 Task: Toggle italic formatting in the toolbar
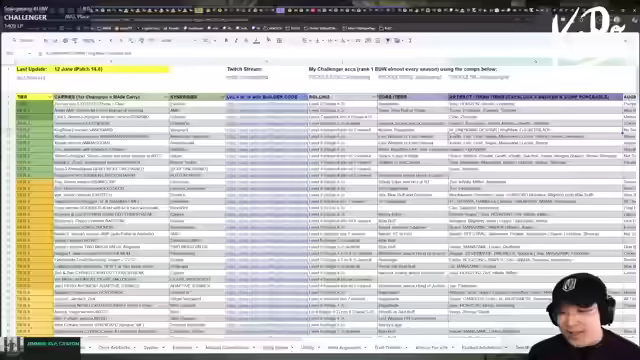pos(236,40)
